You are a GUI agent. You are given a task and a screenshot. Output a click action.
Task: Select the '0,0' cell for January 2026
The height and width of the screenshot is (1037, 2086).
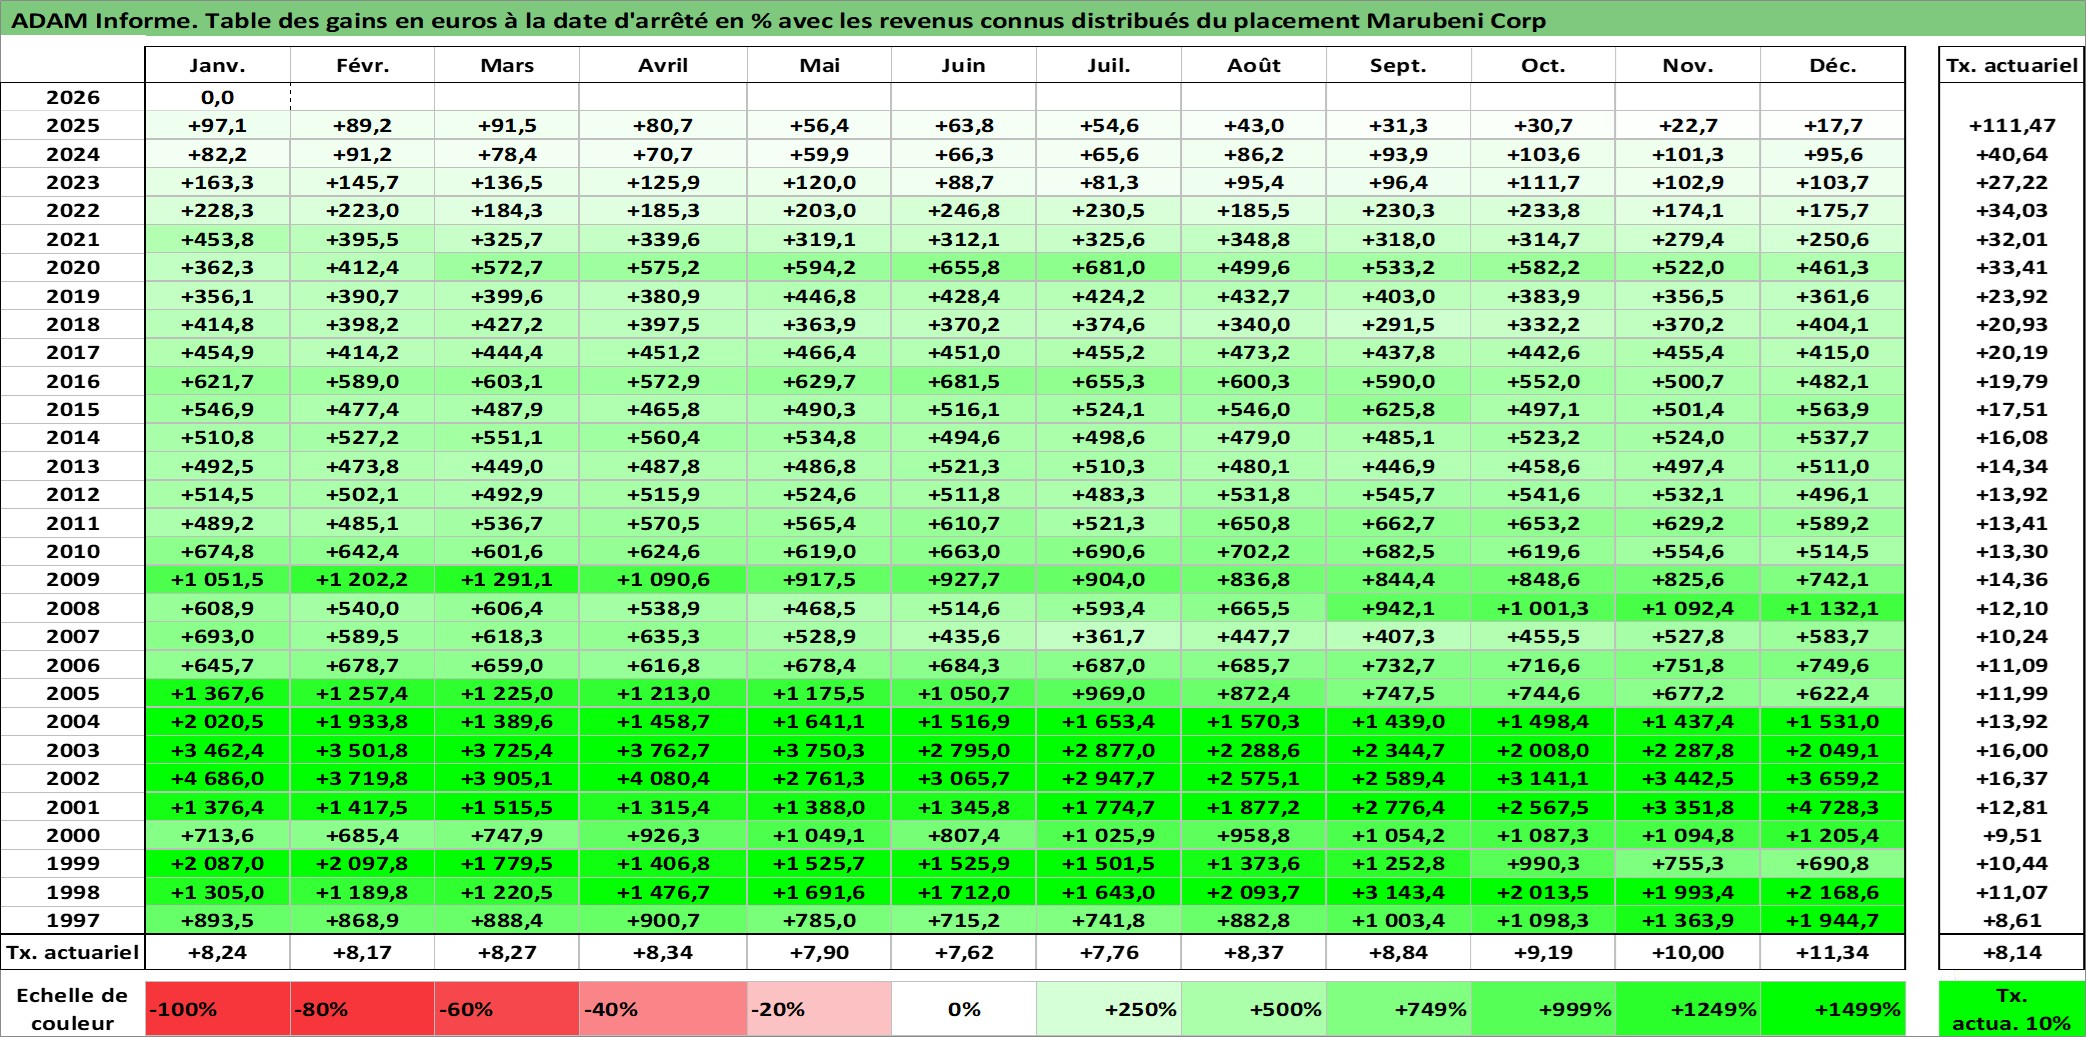218,97
